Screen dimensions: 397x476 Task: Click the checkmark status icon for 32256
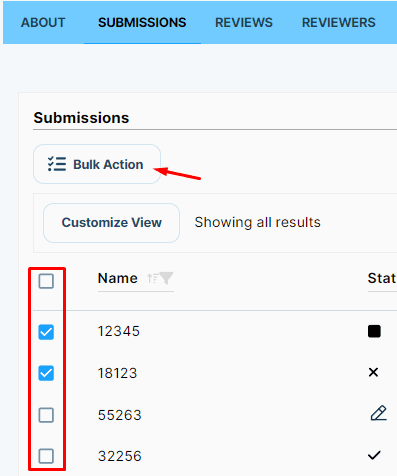click(374, 455)
